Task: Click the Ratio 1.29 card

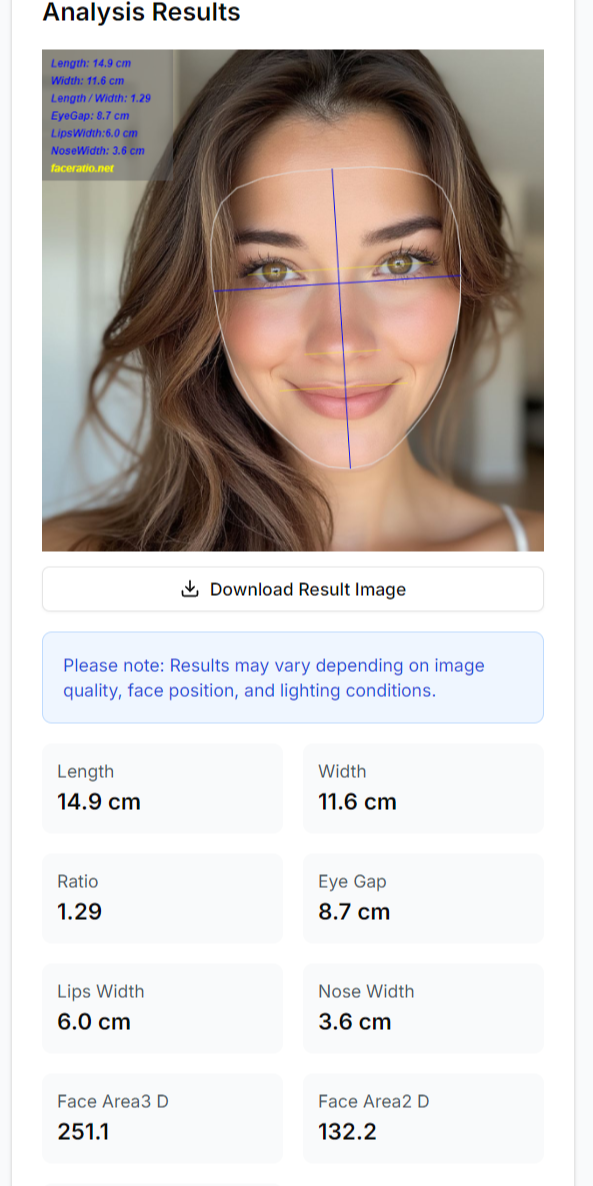Action: (162, 898)
